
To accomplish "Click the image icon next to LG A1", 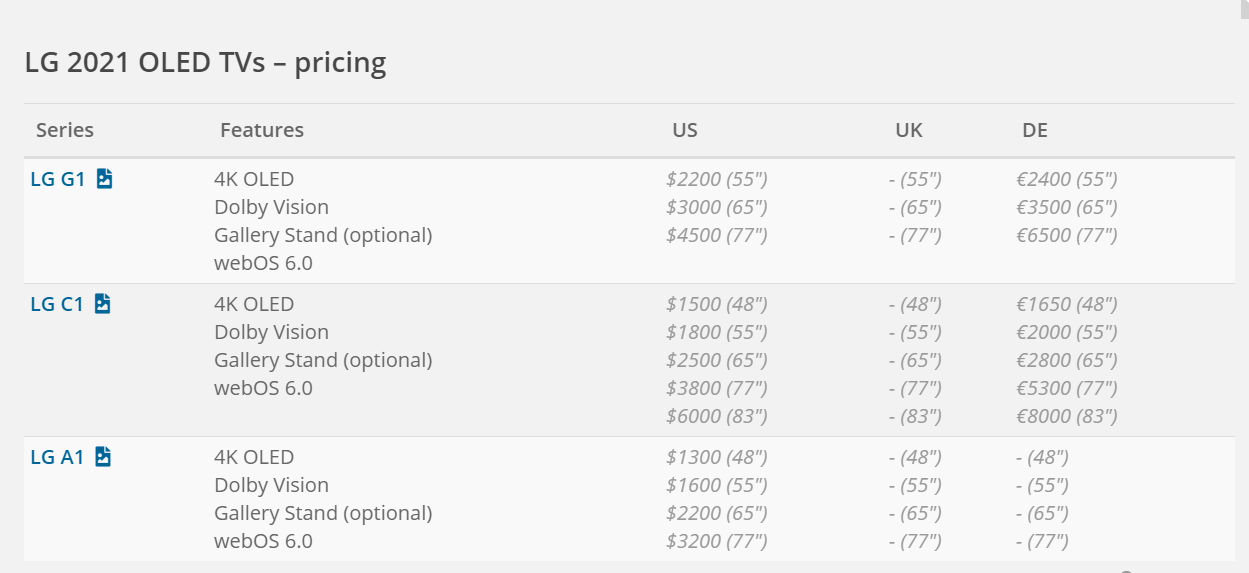I will click(x=103, y=457).
